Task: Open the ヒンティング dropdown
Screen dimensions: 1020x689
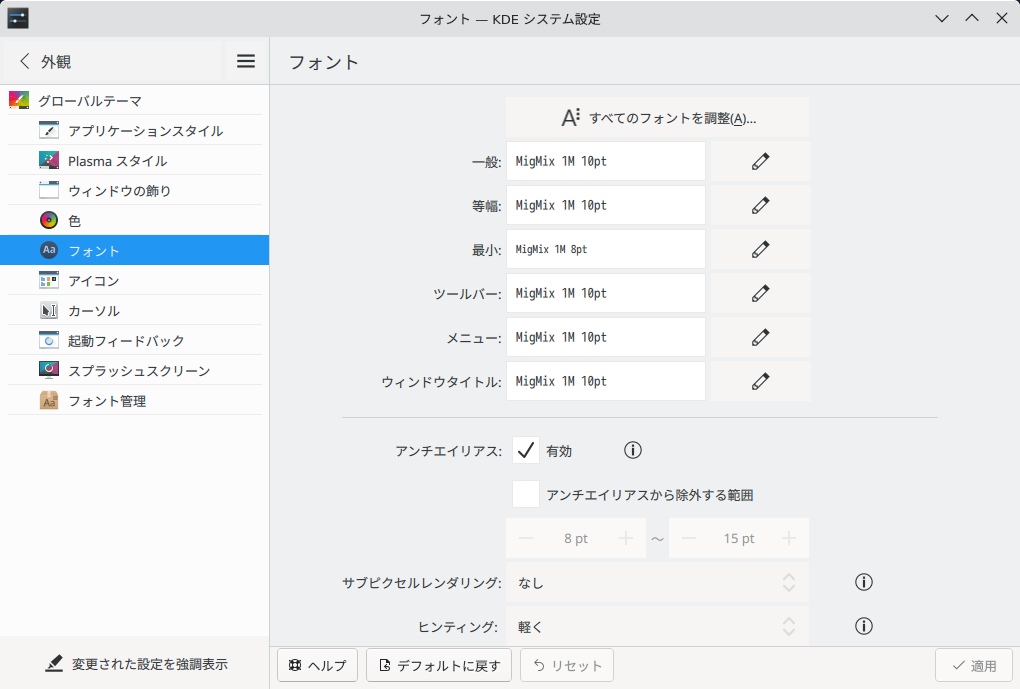Action: coord(657,626)
